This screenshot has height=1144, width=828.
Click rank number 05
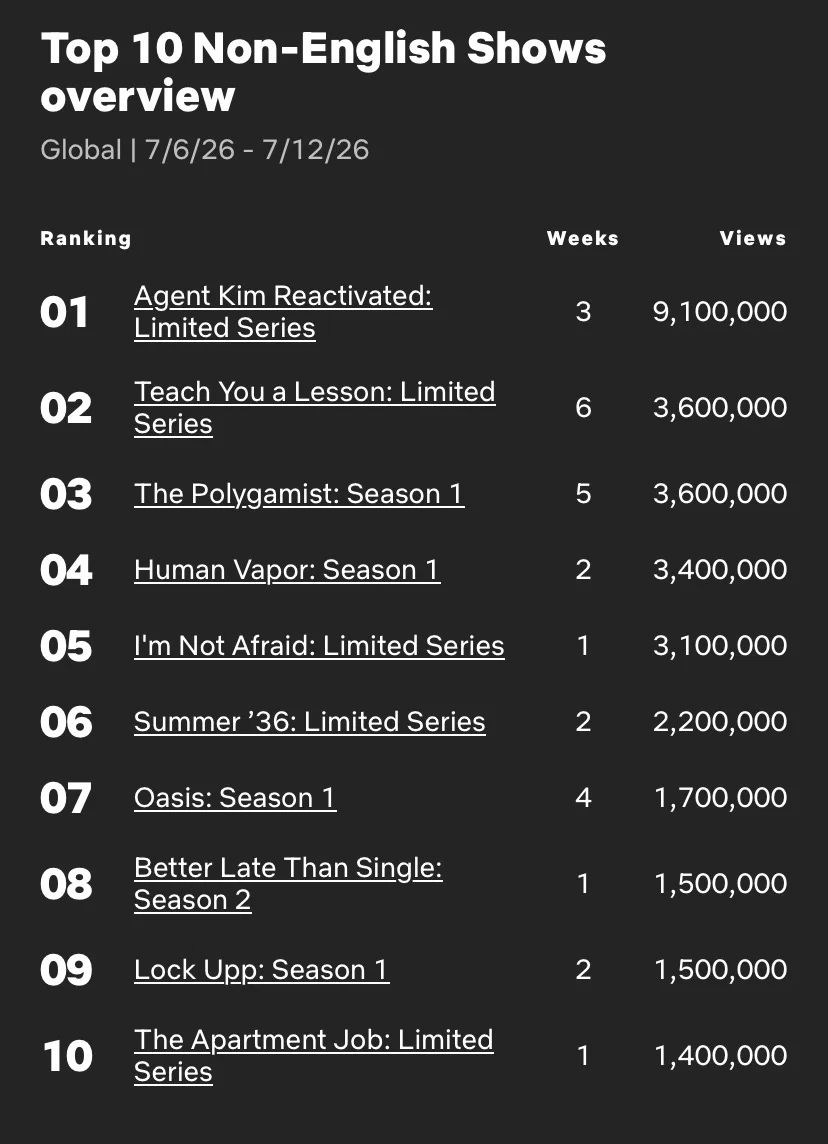point(66,646)
